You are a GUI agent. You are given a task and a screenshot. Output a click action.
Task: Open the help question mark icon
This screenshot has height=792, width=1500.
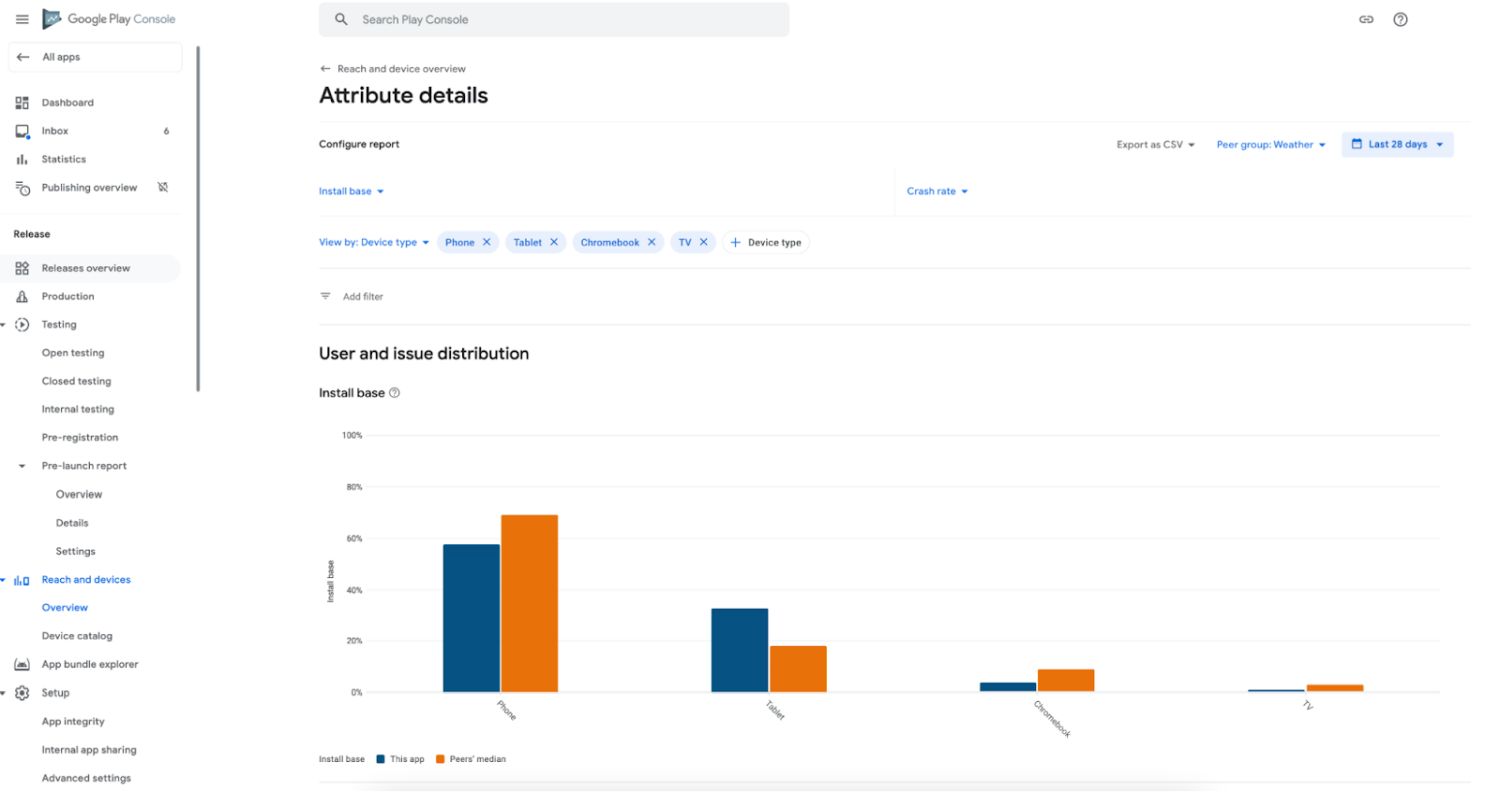tap(1400, 19)
